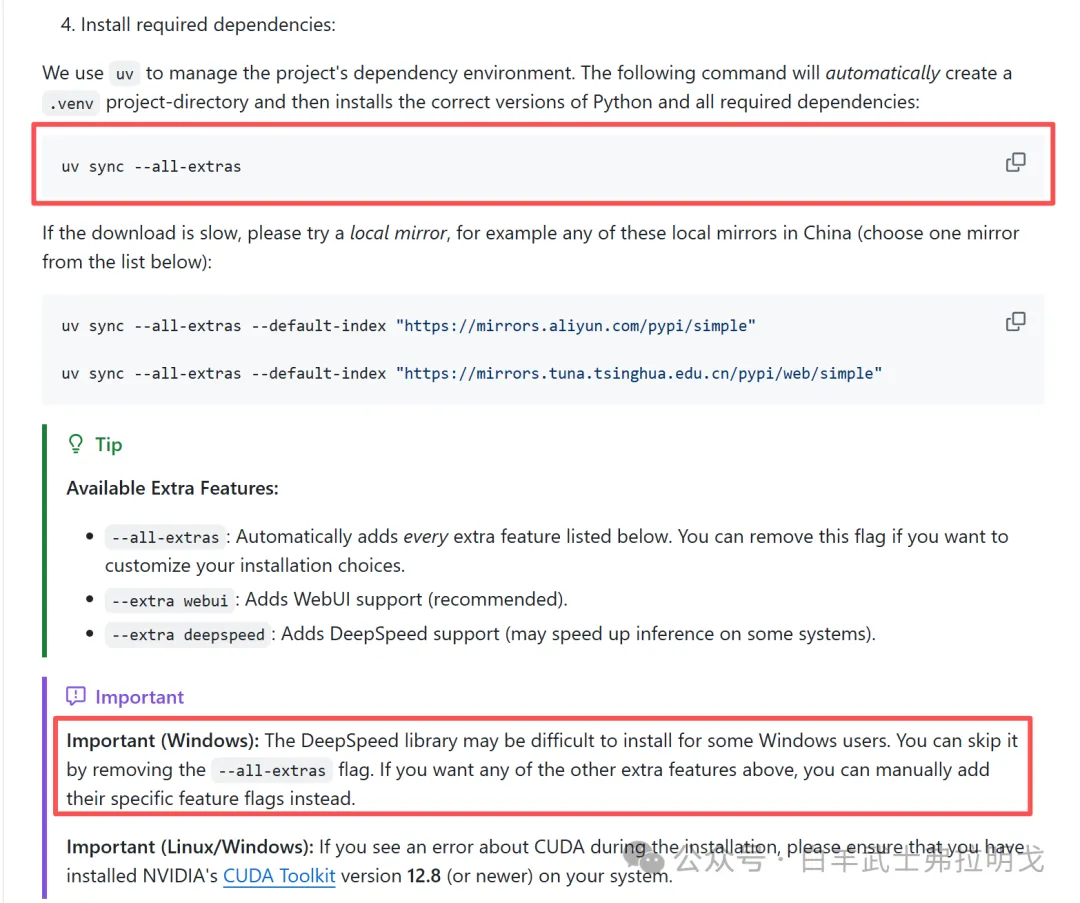
Task: Click --all-extras code in the Windows note
Action: coord(272,771)
